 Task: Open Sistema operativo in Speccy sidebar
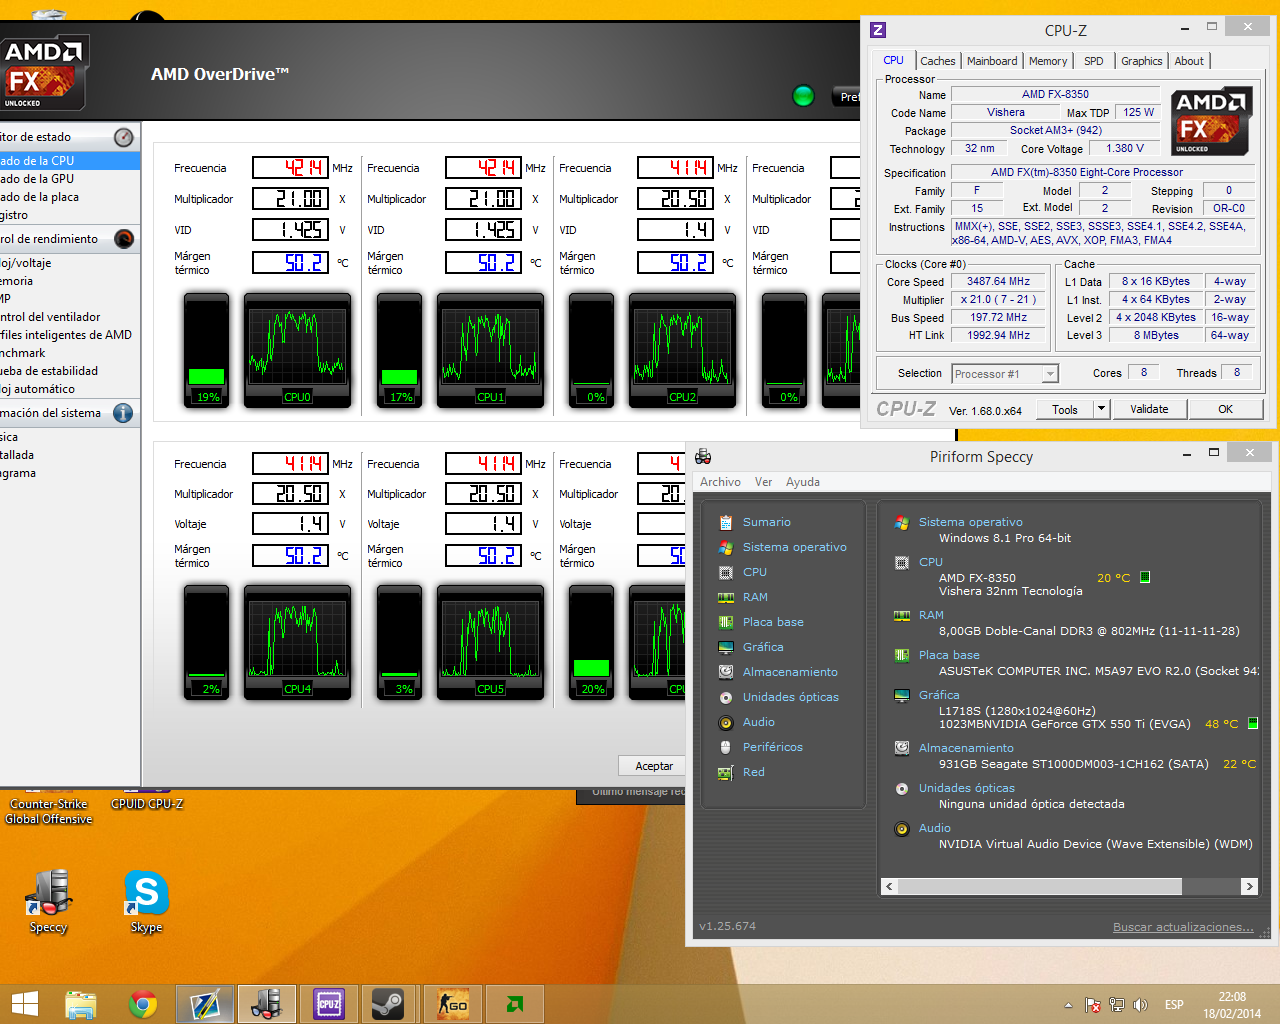(x=794, y=547)
